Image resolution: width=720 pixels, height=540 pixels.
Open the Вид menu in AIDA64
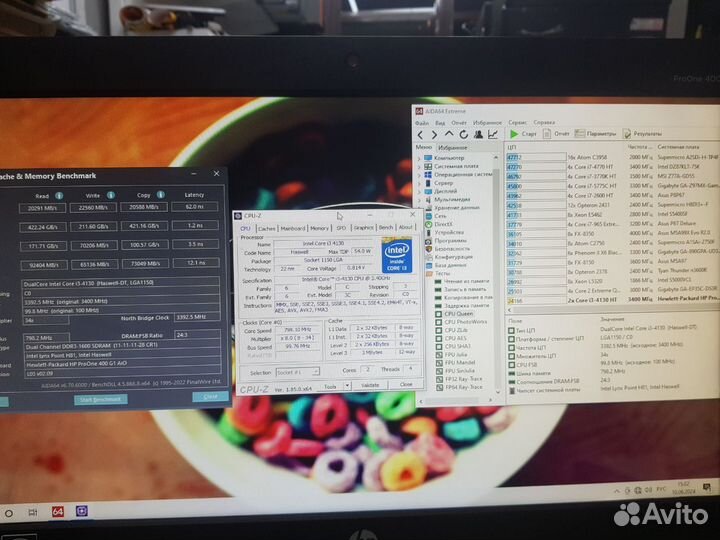[x=440, y=123]
